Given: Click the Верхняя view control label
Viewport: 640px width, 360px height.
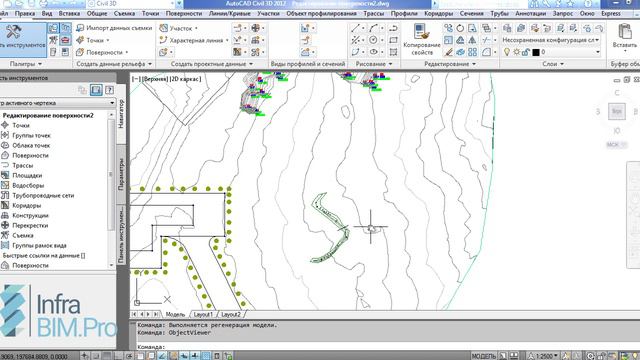Looking at the screenshot, I should pos(155,79).
